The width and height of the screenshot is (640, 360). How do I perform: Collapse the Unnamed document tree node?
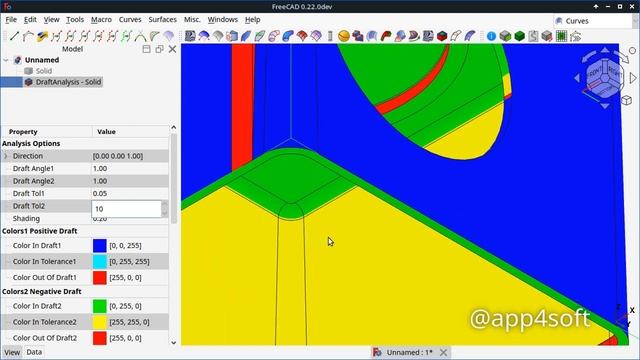coord(6,60)
